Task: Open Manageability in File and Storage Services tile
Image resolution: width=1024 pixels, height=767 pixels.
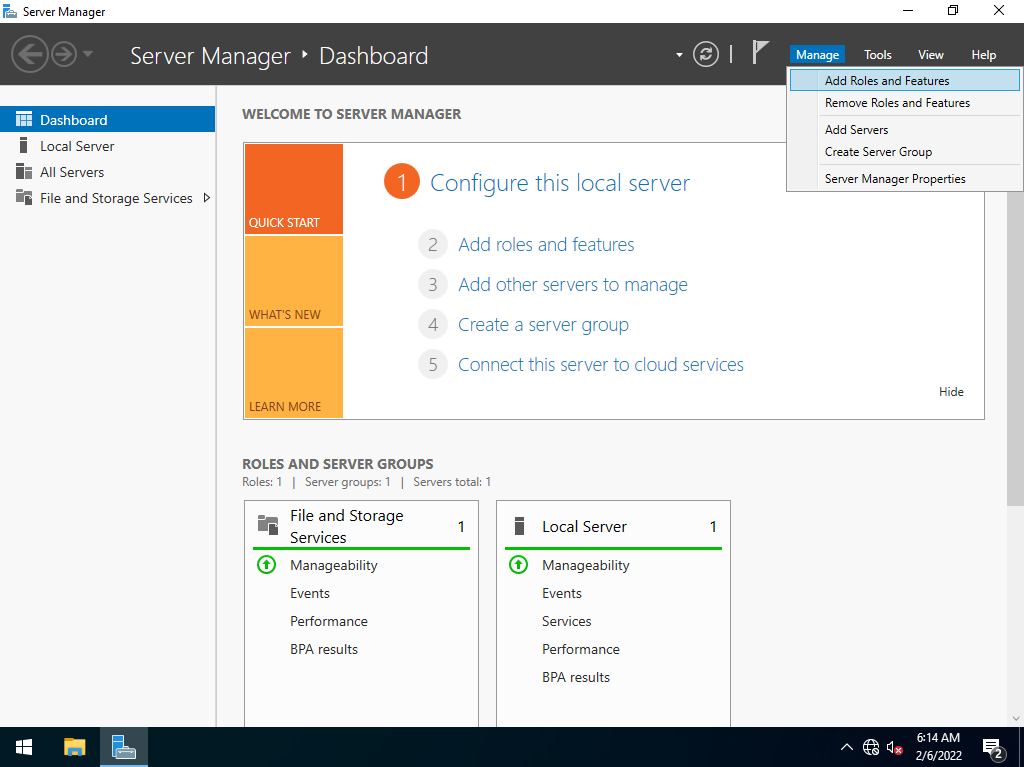Action: 334,565
